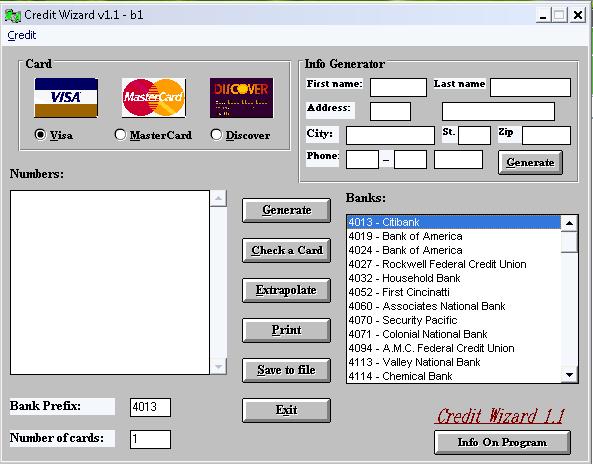Click the Extrapolate button
This screenshot has width=593, height=464.
pos(286,290)
